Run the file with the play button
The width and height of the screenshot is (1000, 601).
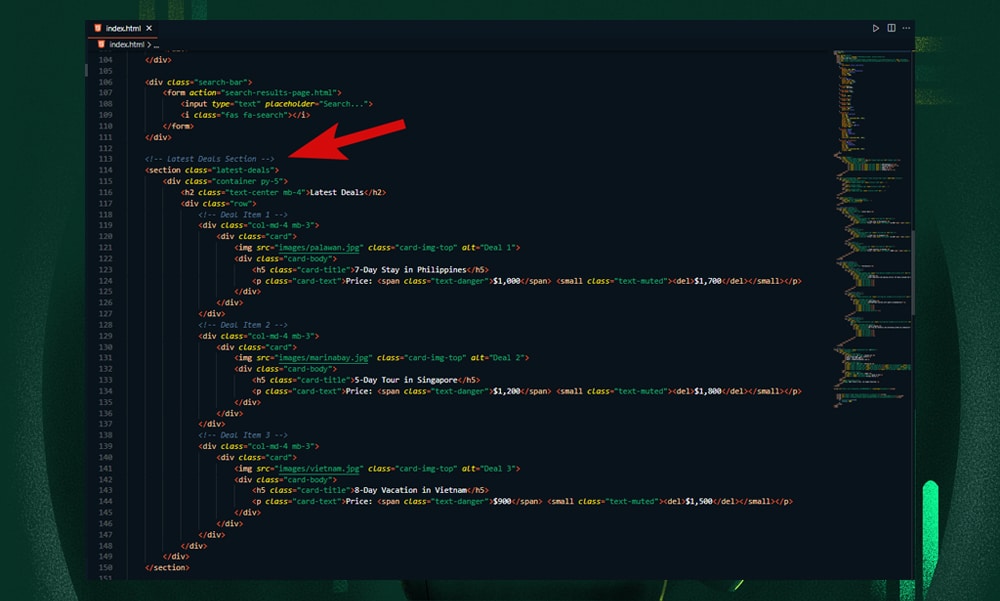tap(876, 28)
